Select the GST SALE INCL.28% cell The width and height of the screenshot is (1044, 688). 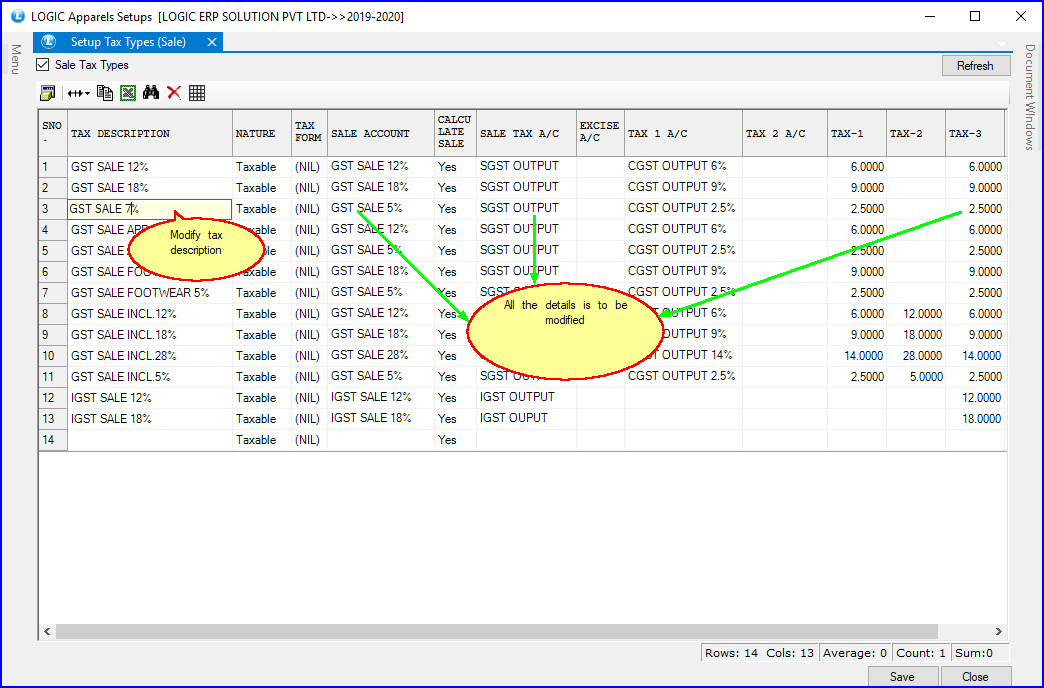click(150, 356)
